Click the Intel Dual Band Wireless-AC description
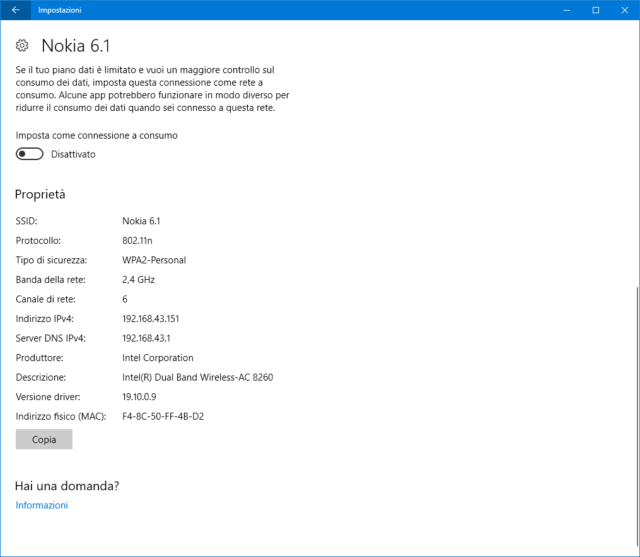The height and width of the screenshot is (557, 640). pos(197,377)
